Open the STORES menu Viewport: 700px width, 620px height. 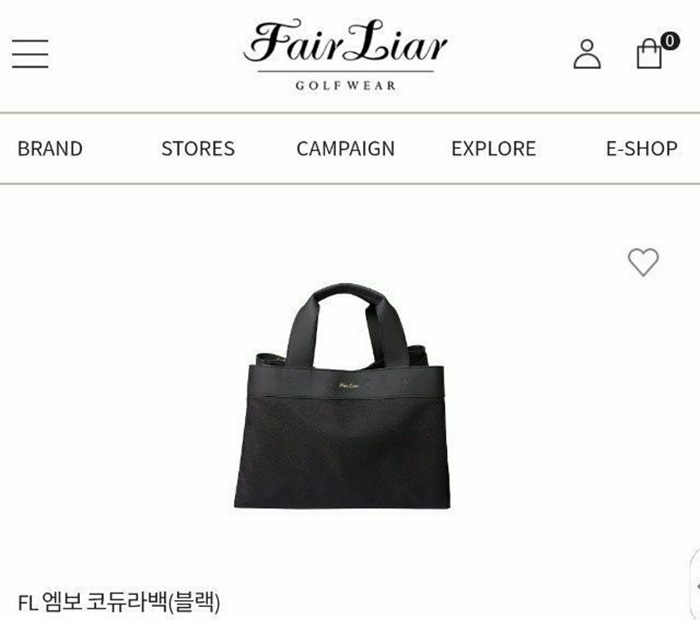198,149
